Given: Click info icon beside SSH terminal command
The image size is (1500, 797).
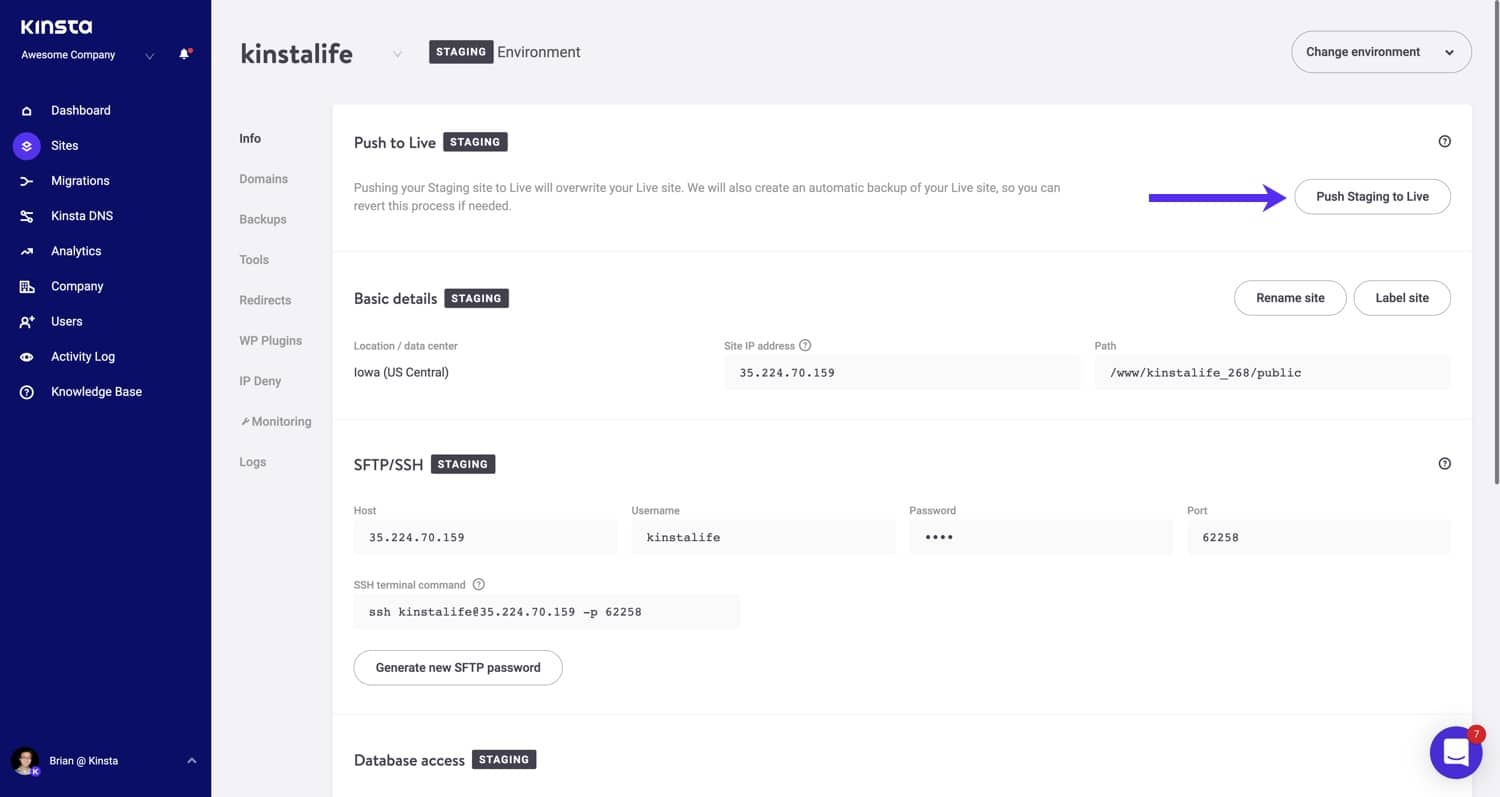Looking at the screenshot, I should coord(478,585).
